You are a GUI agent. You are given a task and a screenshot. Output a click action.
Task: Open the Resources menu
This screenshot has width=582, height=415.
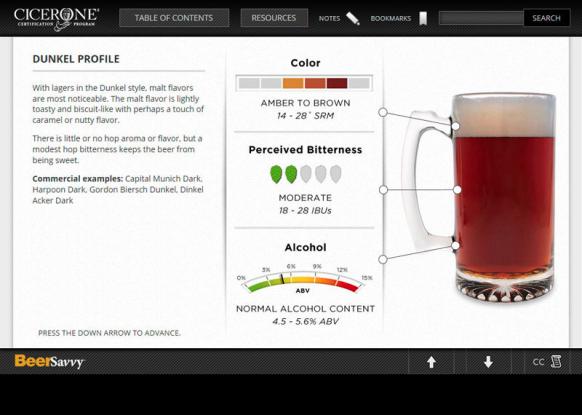274,18
